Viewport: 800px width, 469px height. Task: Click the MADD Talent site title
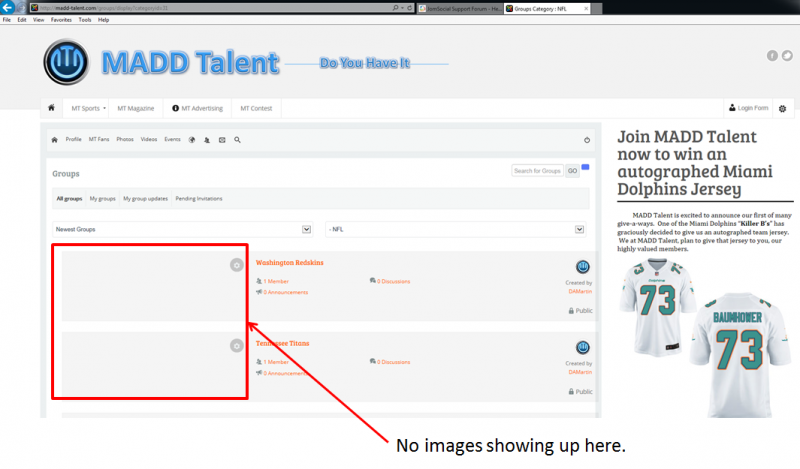(190, 62)
